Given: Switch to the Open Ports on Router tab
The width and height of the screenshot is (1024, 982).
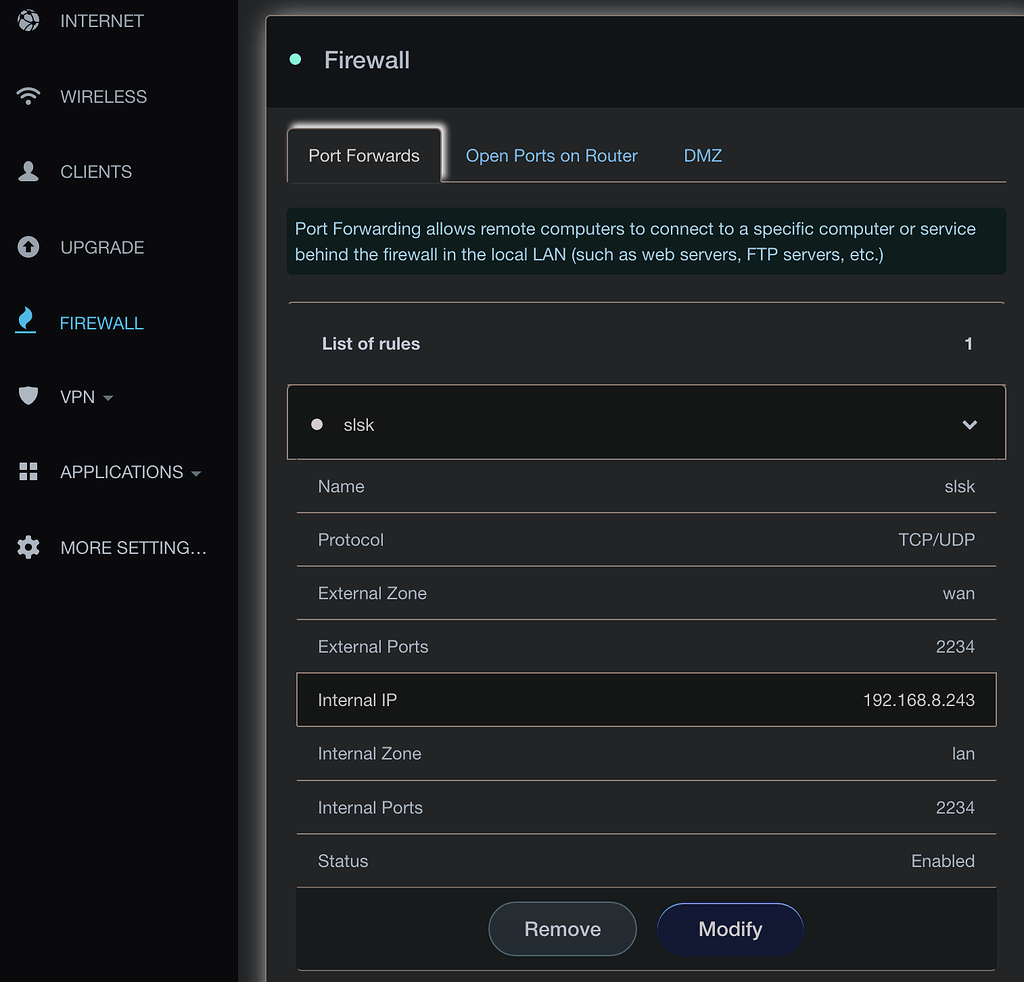Looking at the screenshot, I should coord(551,155).
